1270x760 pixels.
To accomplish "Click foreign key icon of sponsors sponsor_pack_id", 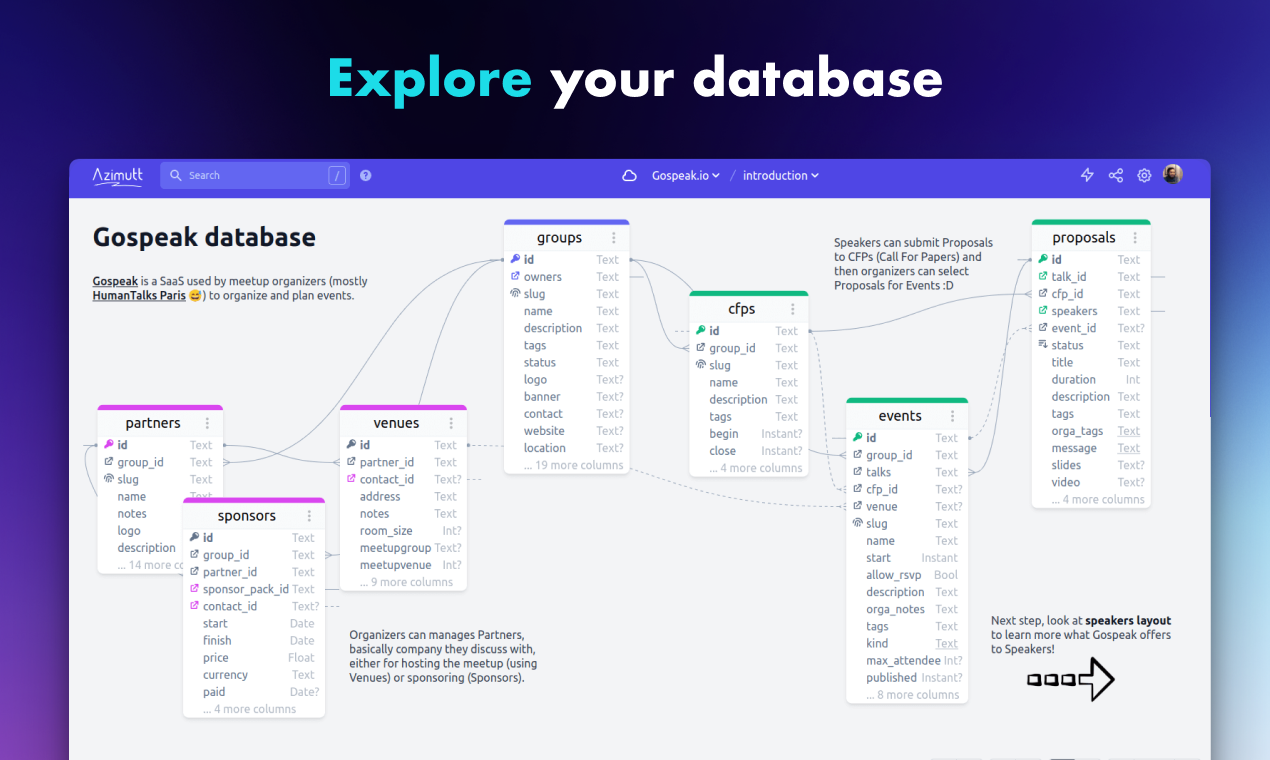I will pyautogui.click(x=194, y=589).
